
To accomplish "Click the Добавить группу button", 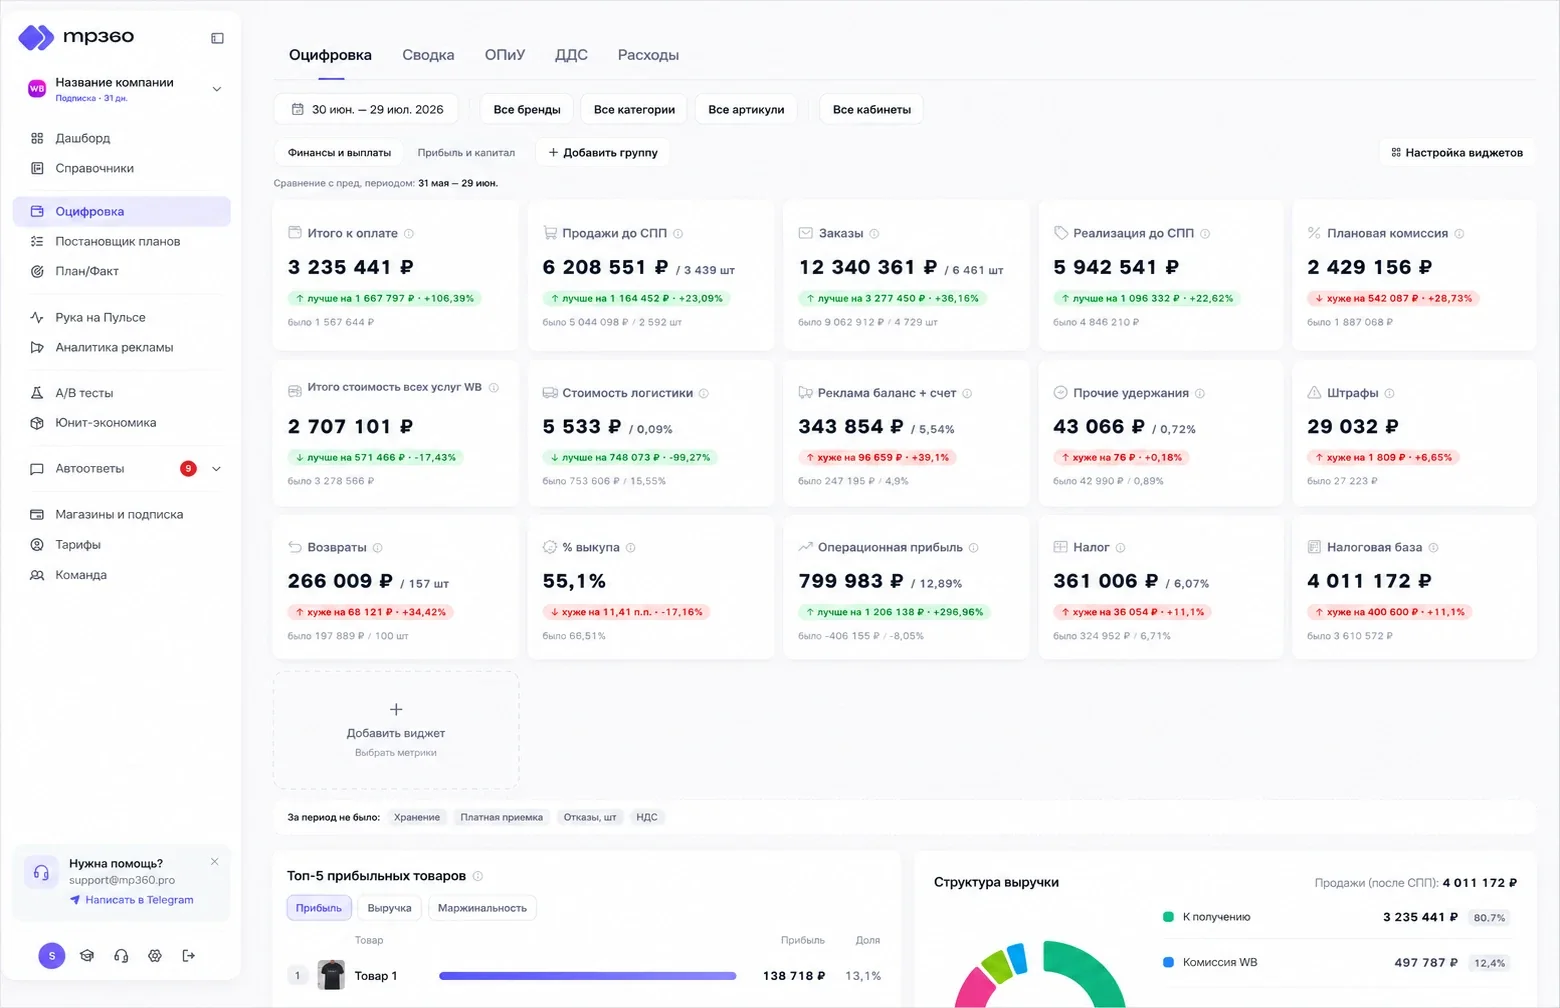I will click(x=603, y=153).
